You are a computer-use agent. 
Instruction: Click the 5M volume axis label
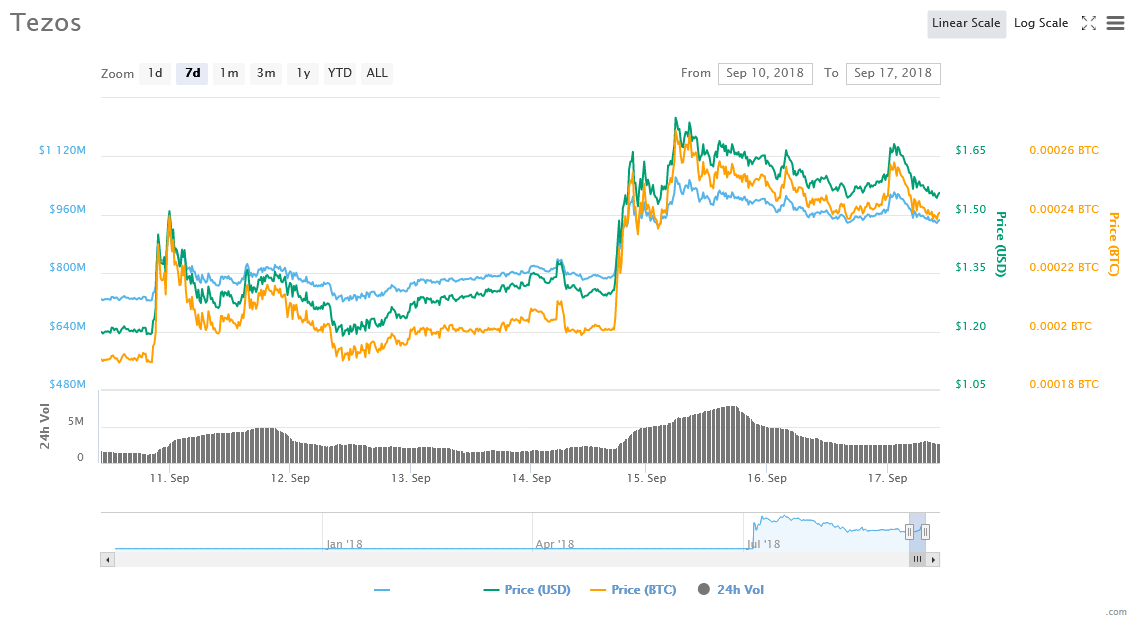75,422
